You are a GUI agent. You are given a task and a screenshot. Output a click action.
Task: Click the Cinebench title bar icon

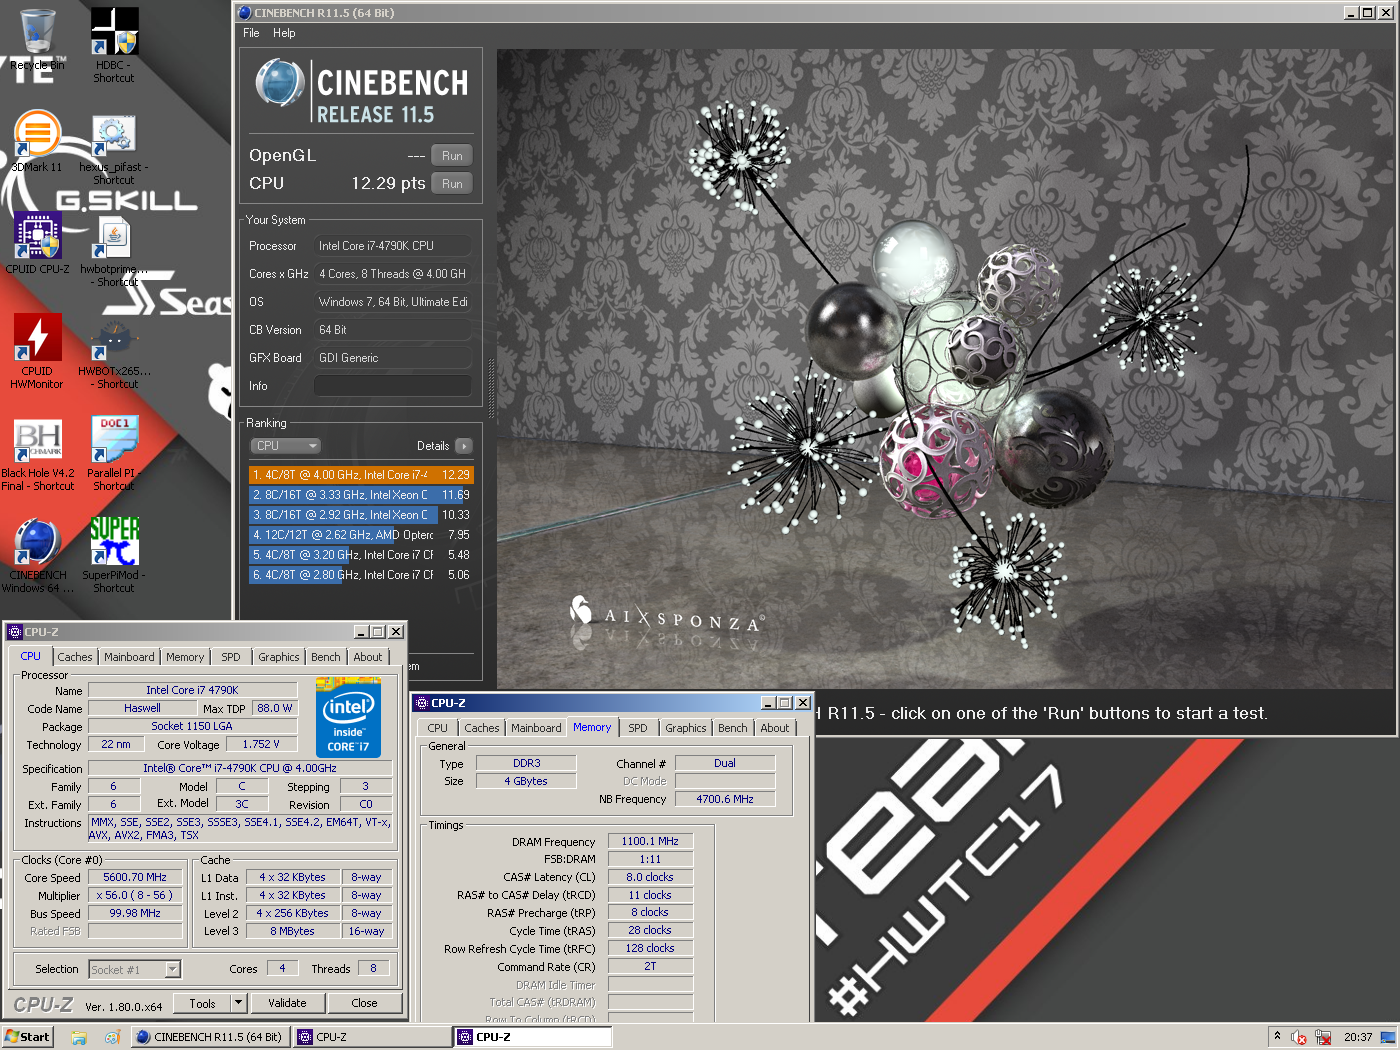point(245,13)
